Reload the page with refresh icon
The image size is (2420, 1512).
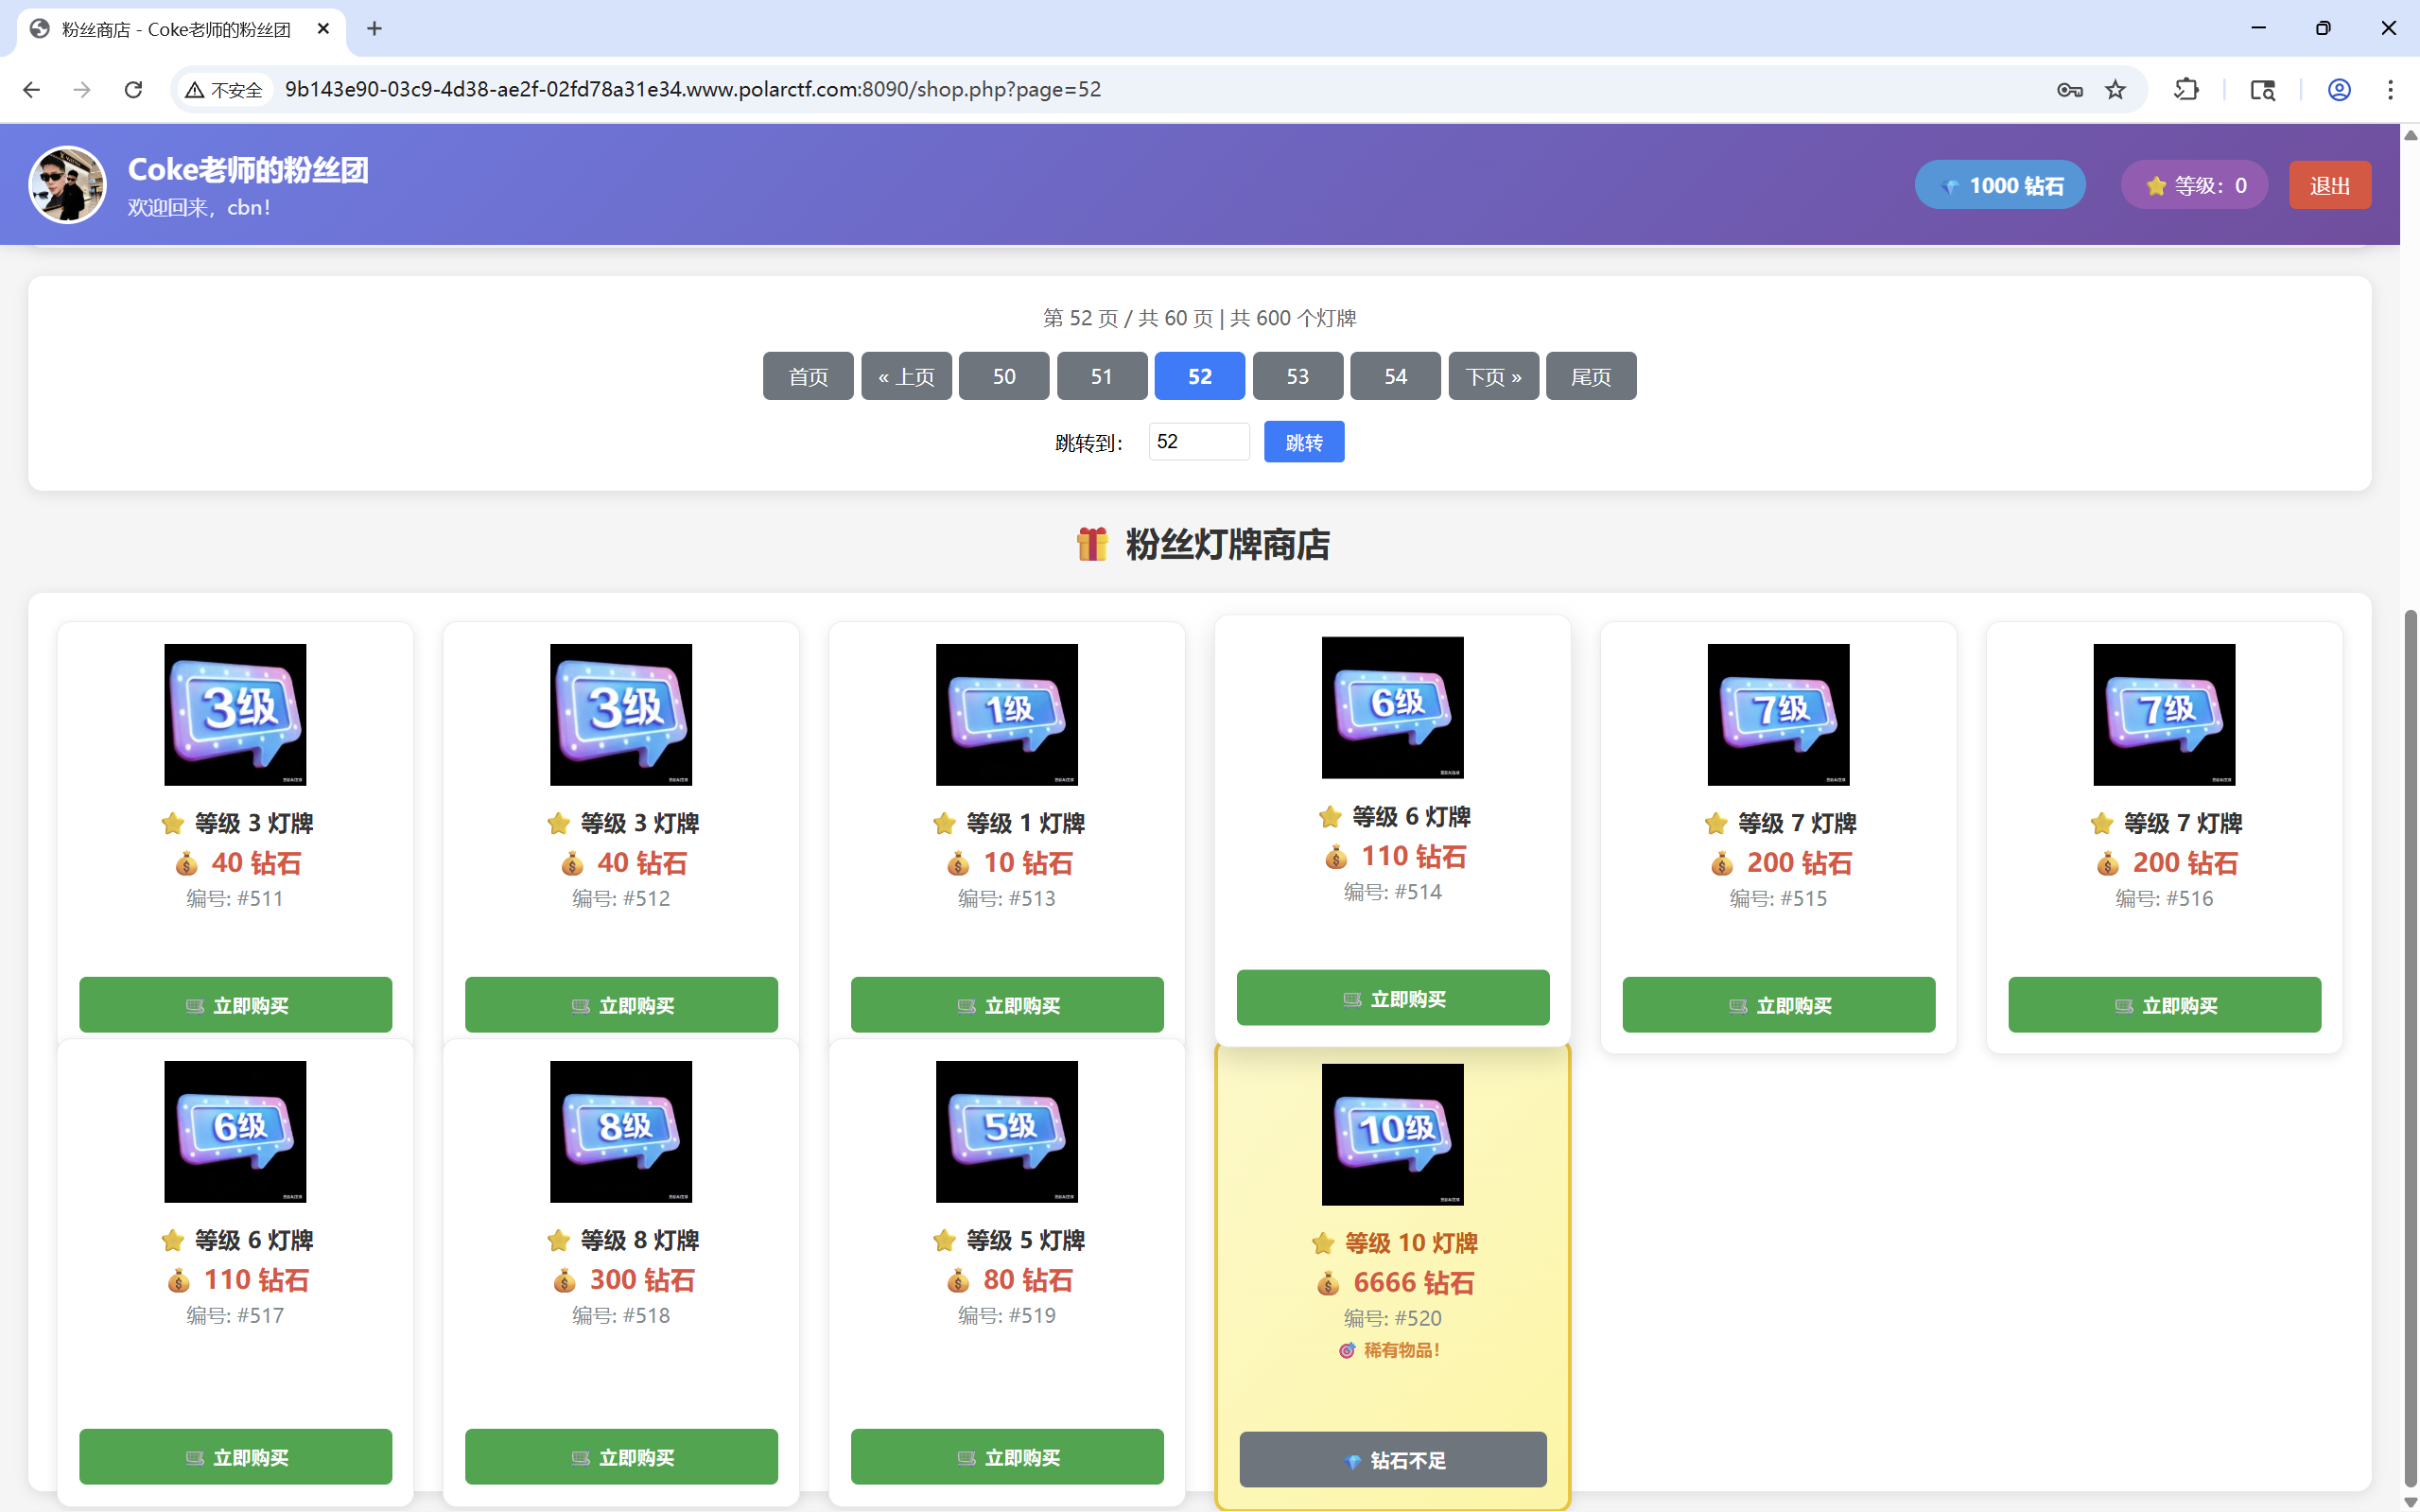[133, 90]
